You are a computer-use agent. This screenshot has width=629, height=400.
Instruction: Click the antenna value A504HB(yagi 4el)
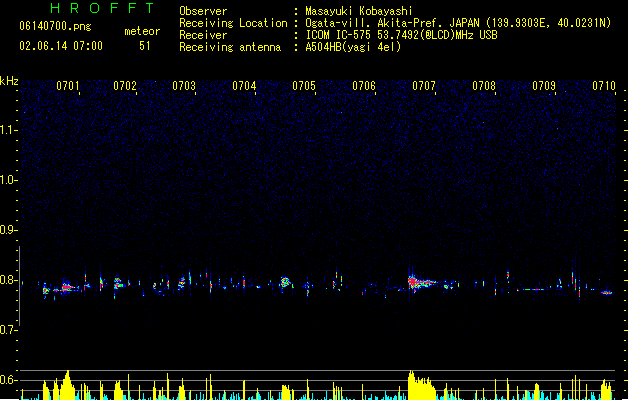[353, 47]
